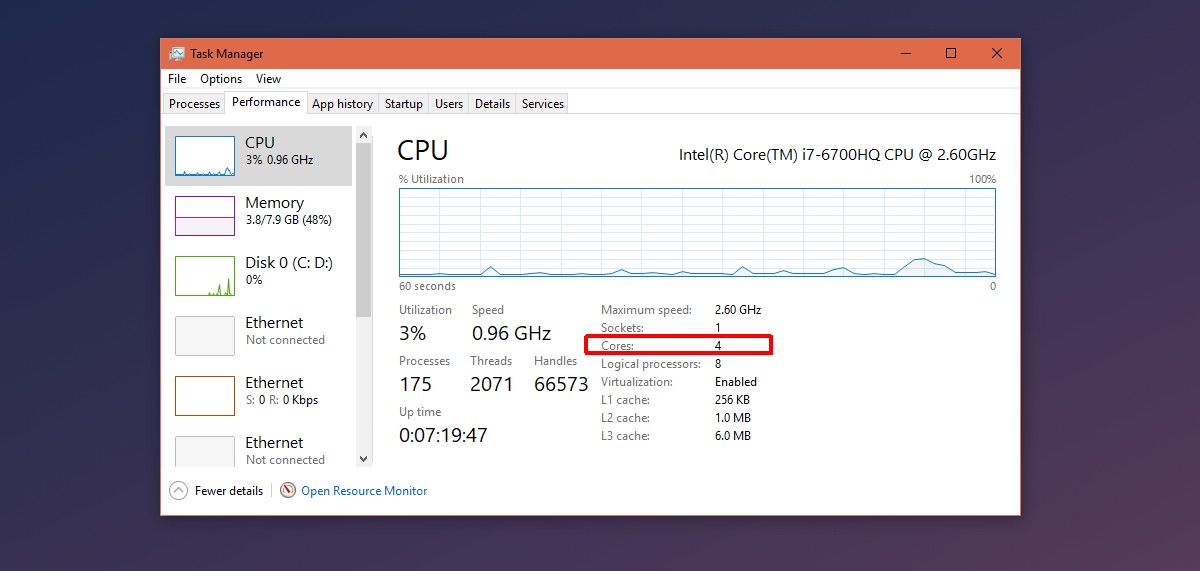Maximize the Task Manager window

click(951, 53)
